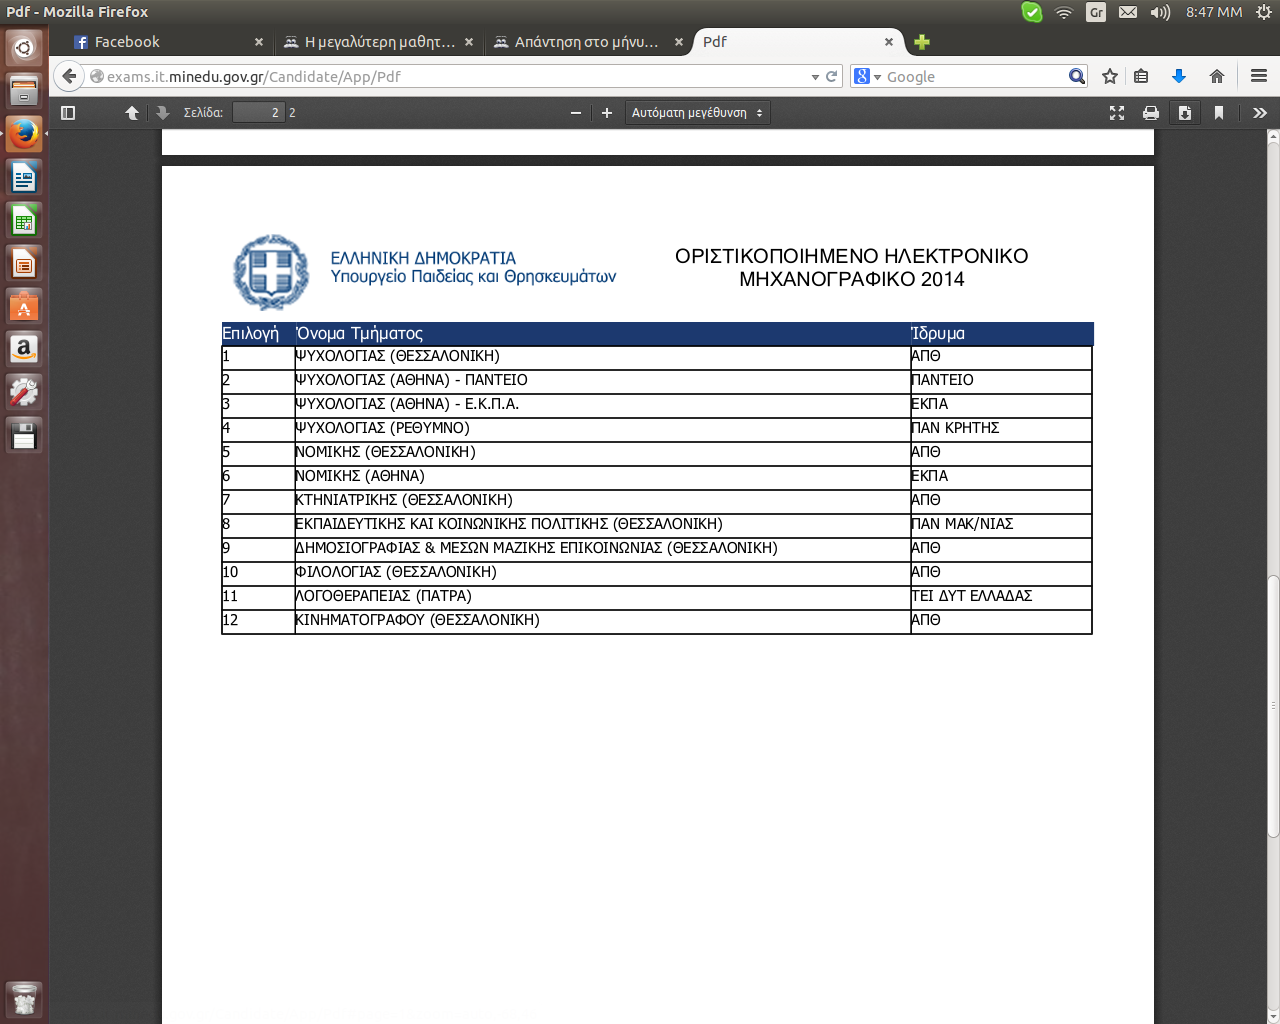
Task: Open the Firefox hamburger menu
Action: 1259,76
